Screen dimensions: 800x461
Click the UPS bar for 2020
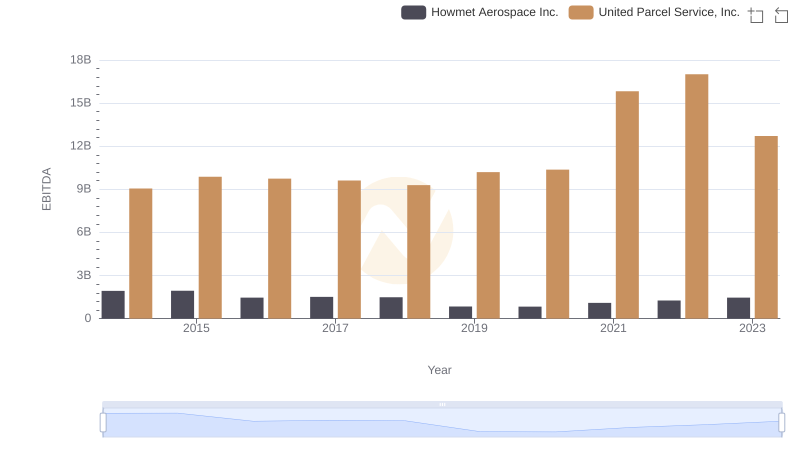point(558,244)
